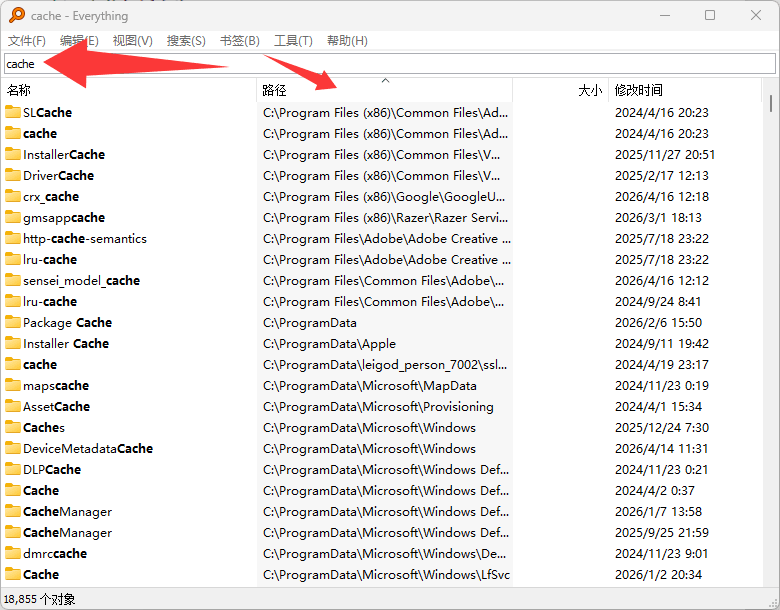Viewport: 780px width, 610px height.
Task: Click the vertical scrollbar of results list
Action: (x=771, y=340)
